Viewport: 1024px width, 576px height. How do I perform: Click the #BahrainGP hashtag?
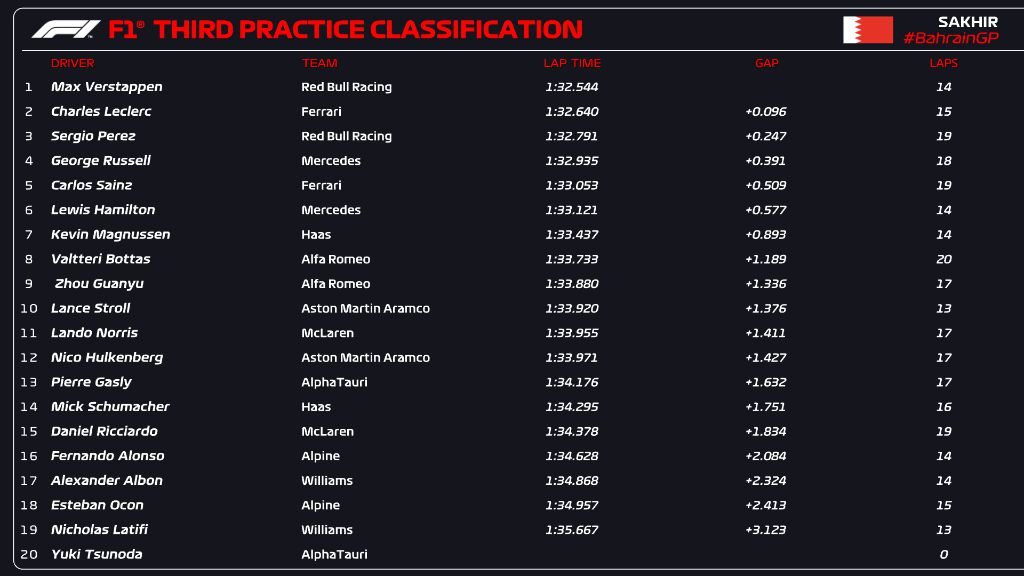coord(950,38)
